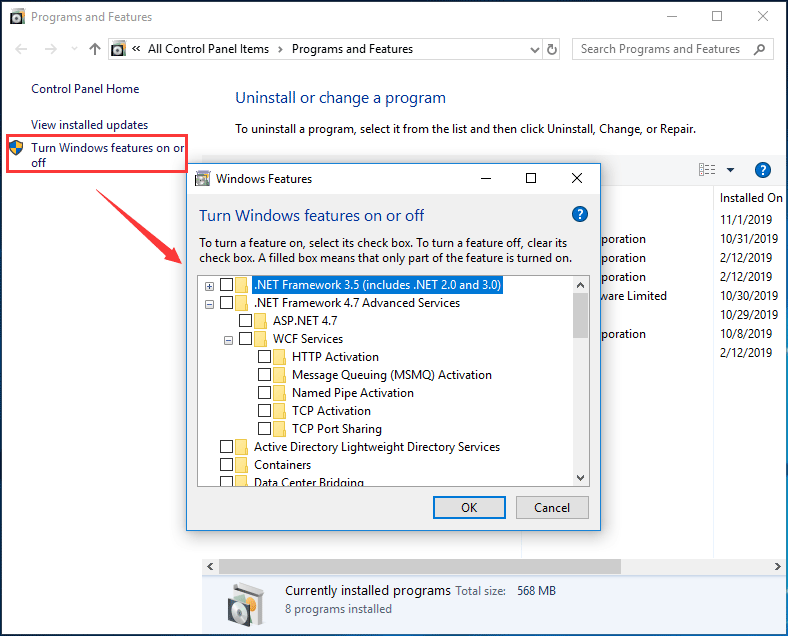Tick Message Queuing (MSMQ) Activation checkbox
788x636 pixels.
tap(264, 375)
